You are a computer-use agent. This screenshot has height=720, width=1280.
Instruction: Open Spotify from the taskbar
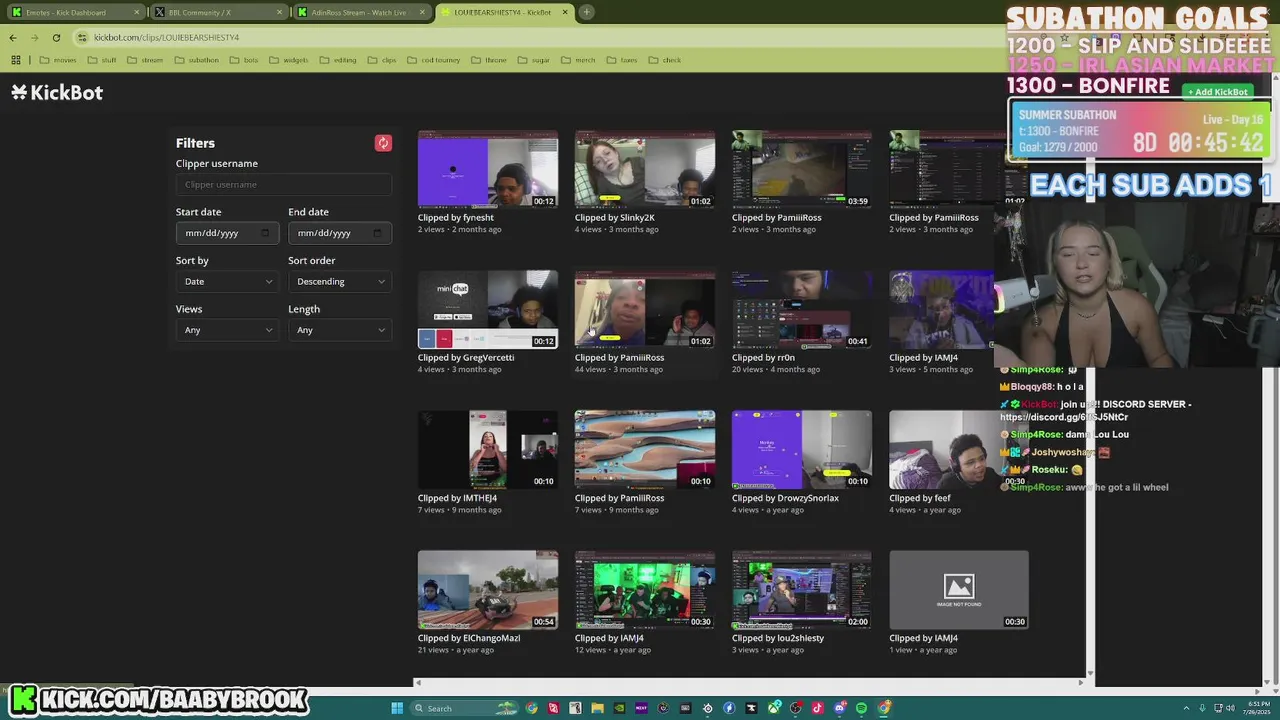(861, 708)
